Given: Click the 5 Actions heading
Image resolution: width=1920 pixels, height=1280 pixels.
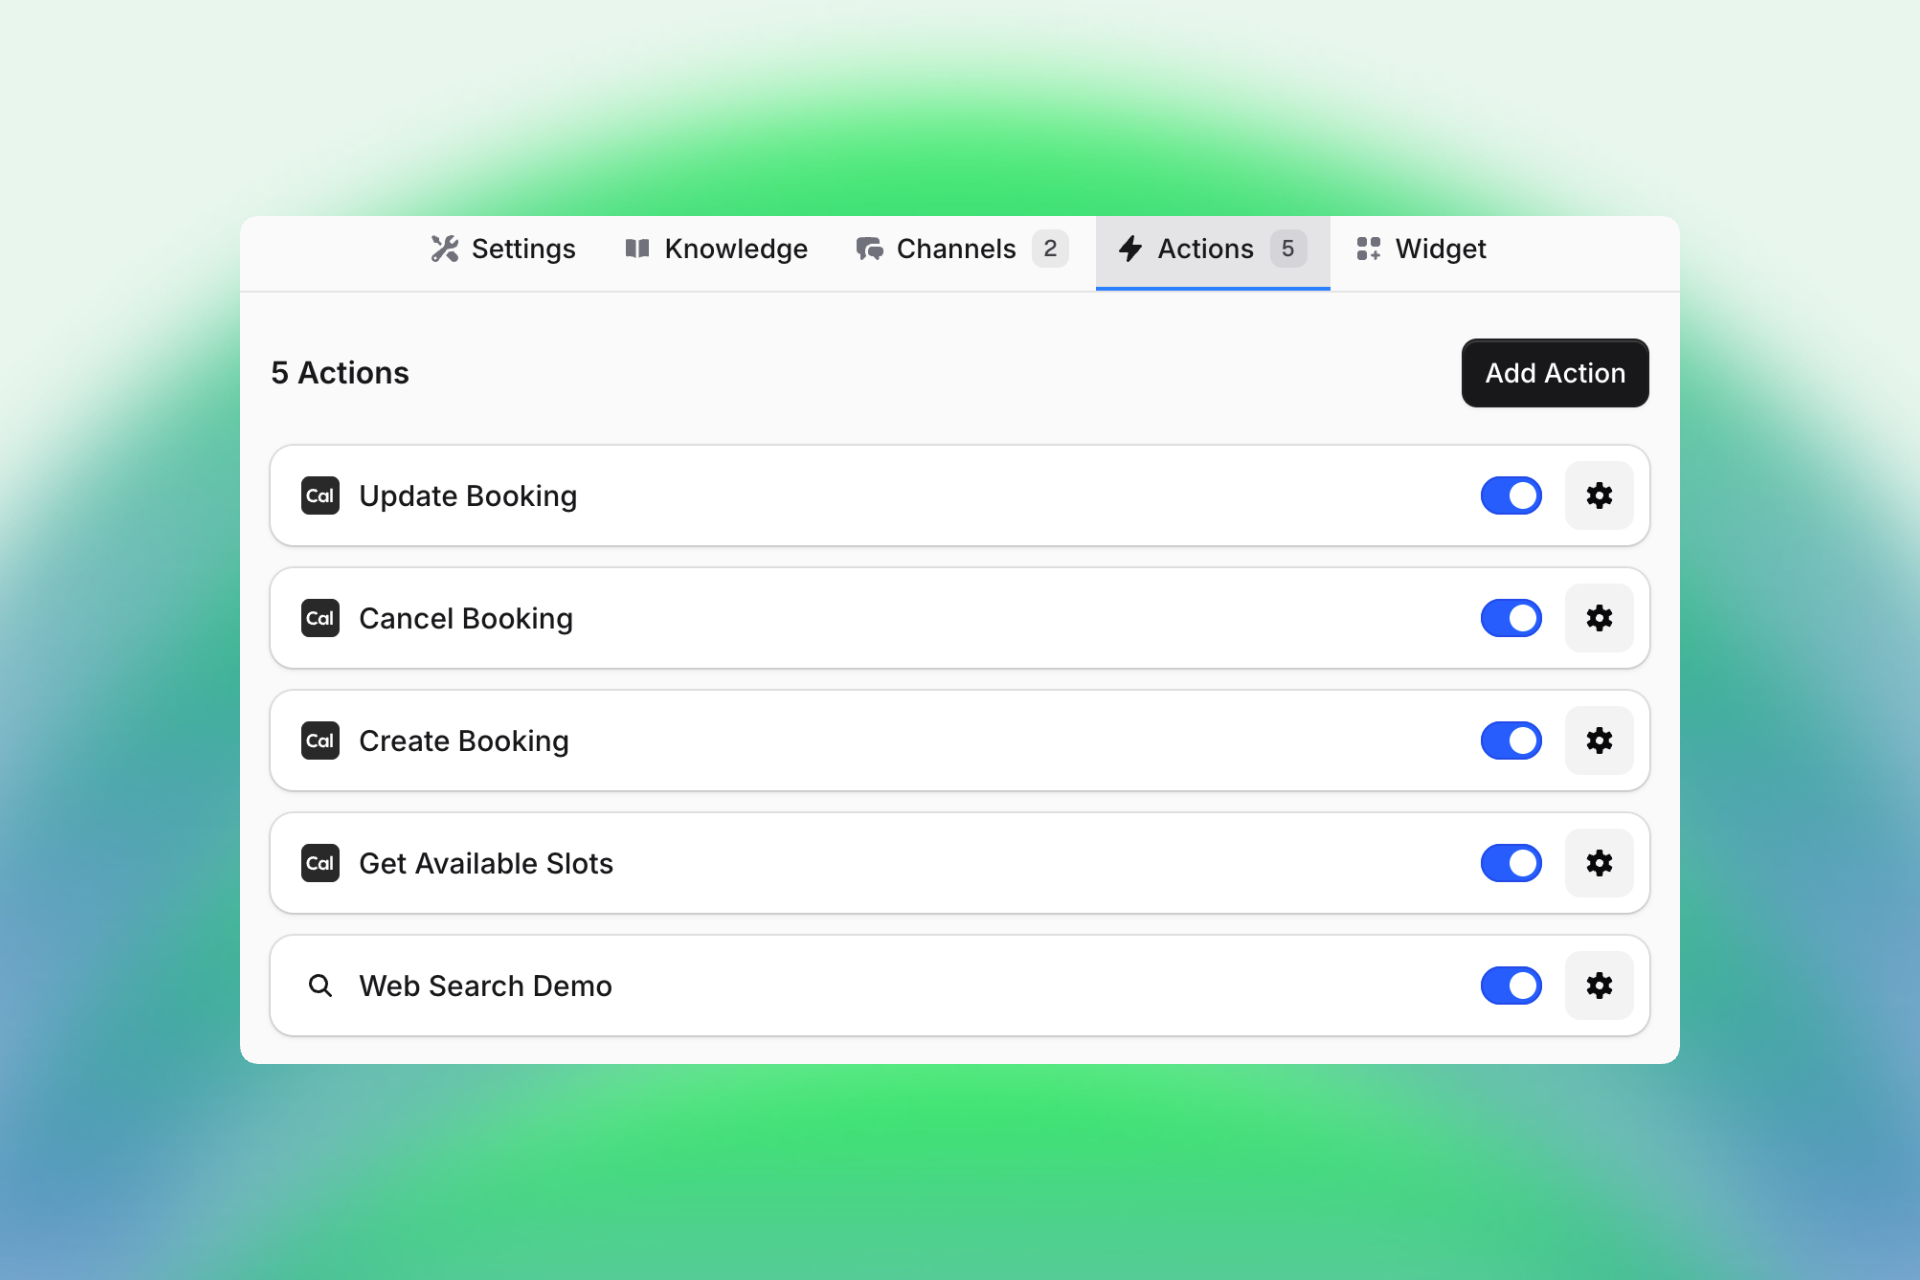Looking at the screenshot, I should pyautogui.click(x=340, y=373).
